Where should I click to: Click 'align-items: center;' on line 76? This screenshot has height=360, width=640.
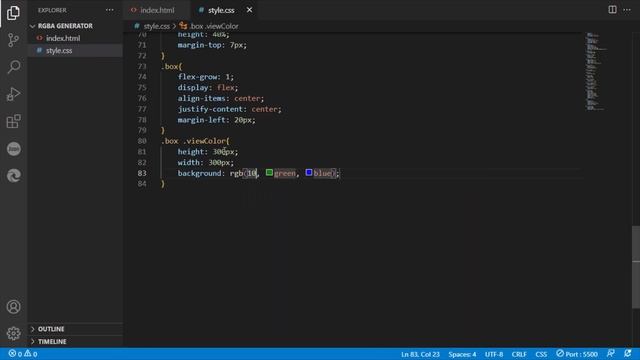point(221,98)
